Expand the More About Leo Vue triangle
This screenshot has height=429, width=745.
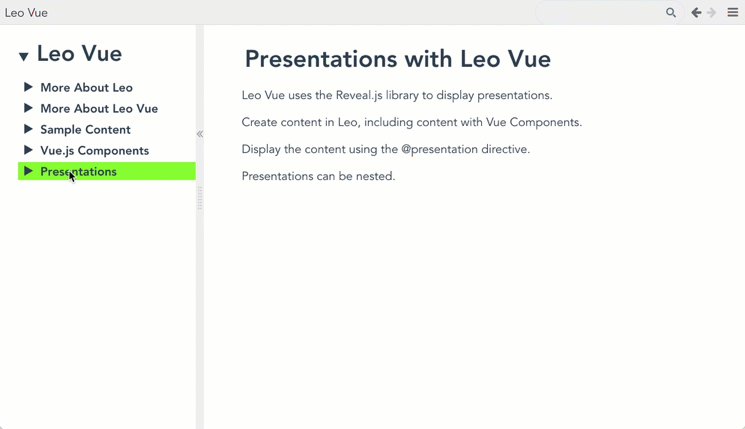pos(29,108)
